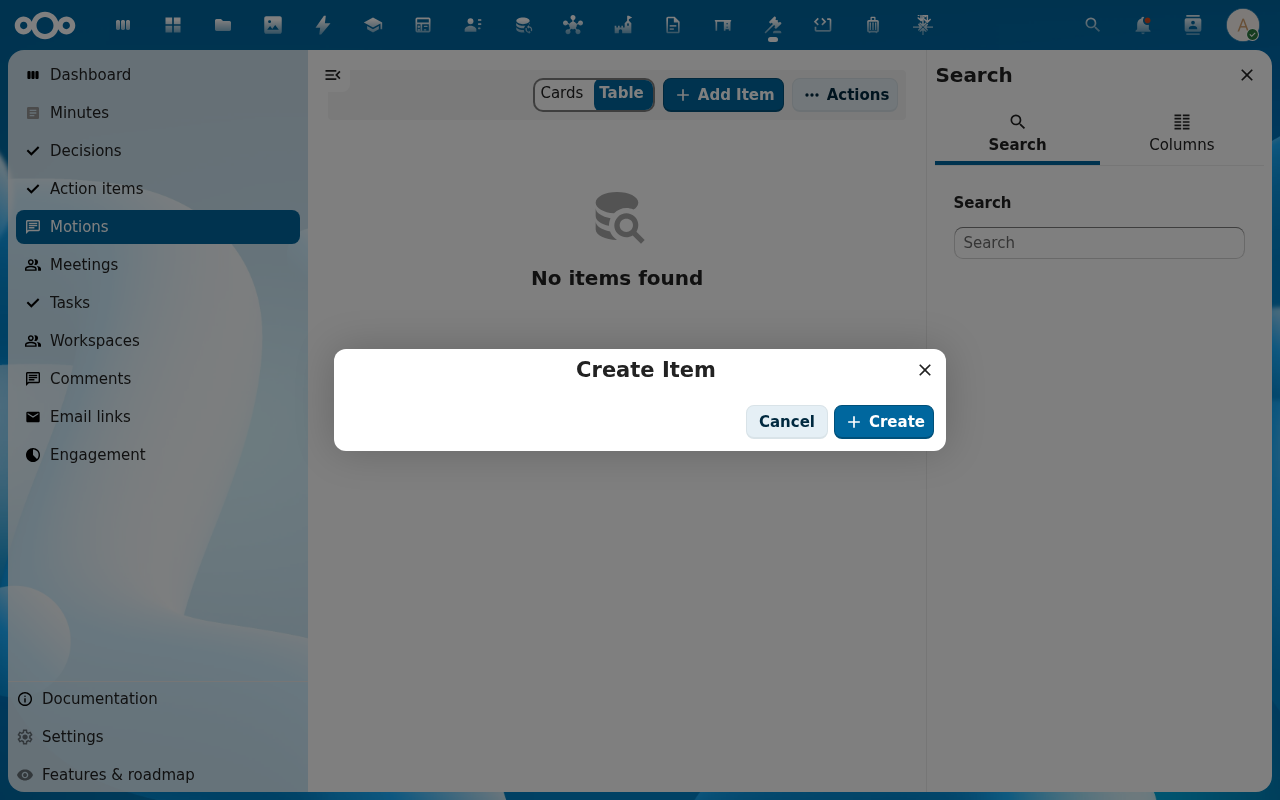Open Action items in left navigation
1280x800 pixels.
(x=158, y=189)
